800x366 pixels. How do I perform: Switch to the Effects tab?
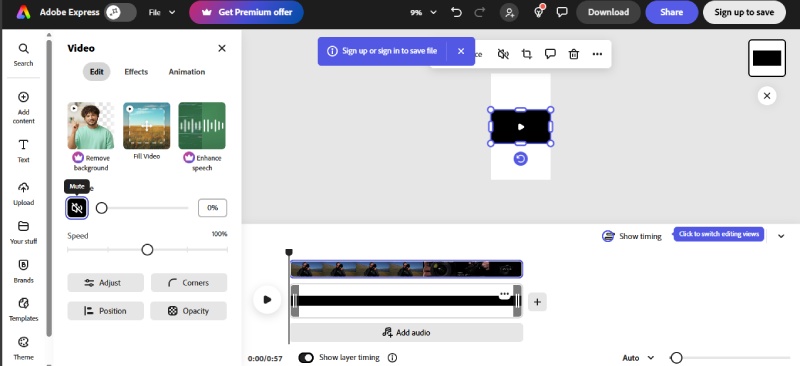click(136, 72)
